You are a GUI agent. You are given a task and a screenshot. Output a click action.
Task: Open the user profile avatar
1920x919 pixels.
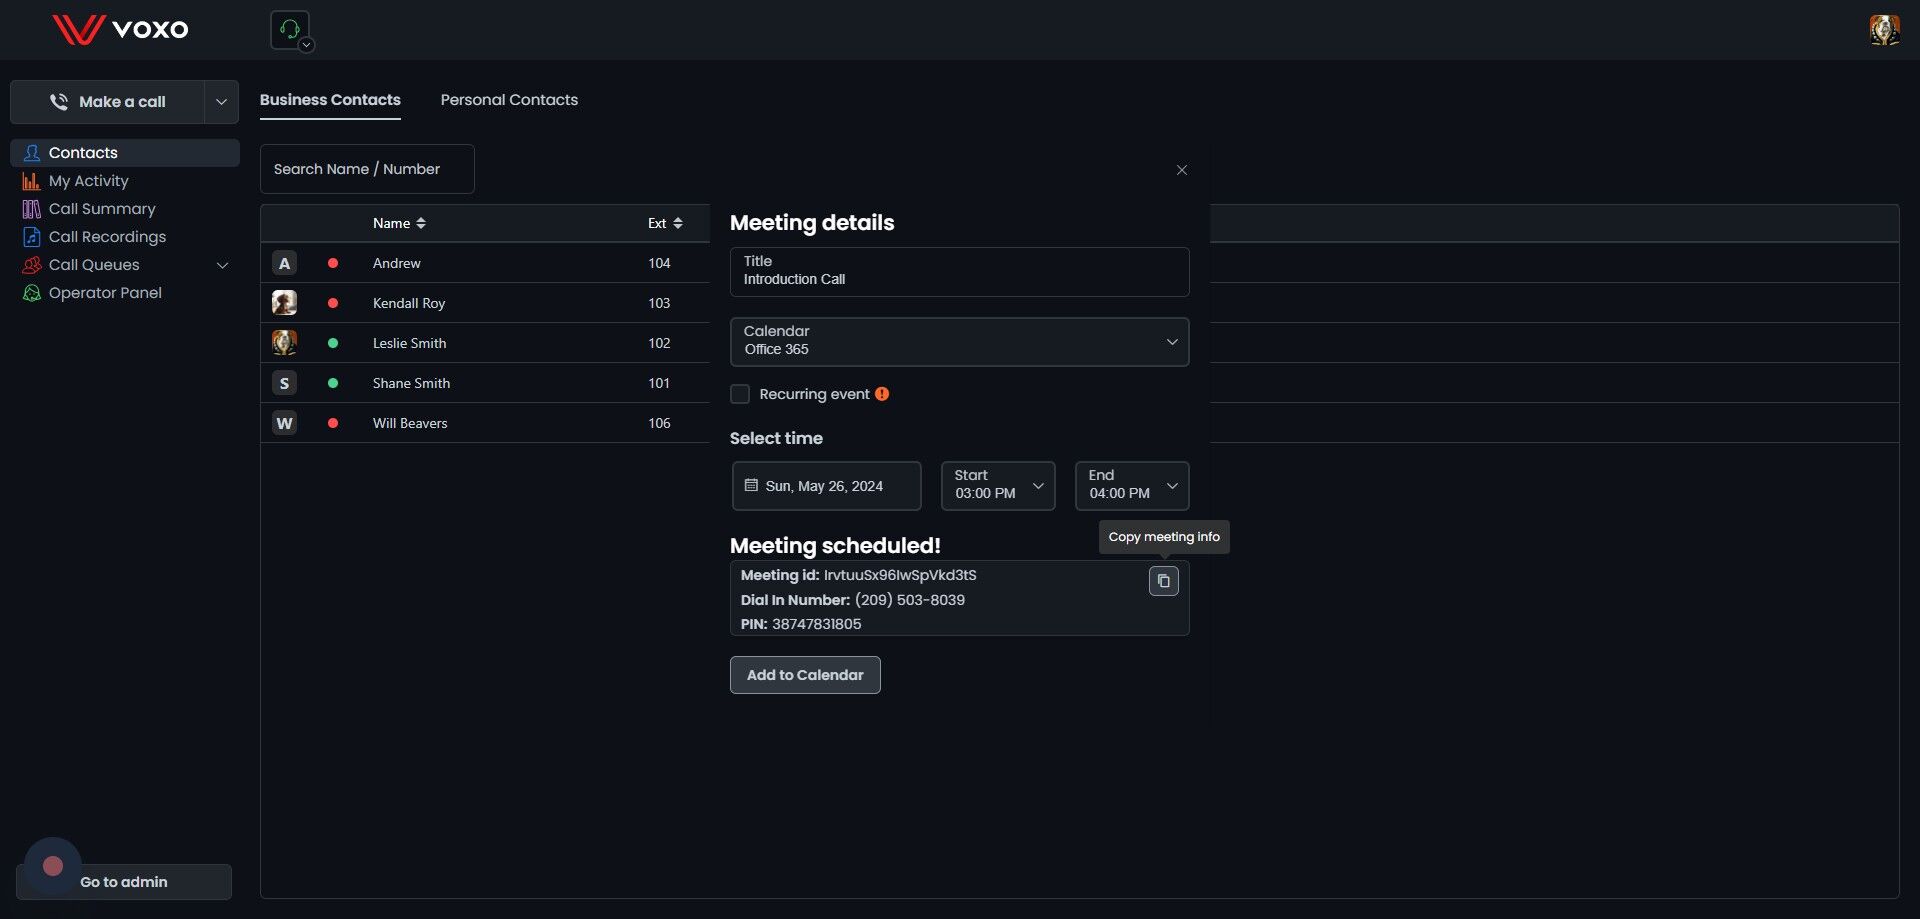click(1884, 30)
